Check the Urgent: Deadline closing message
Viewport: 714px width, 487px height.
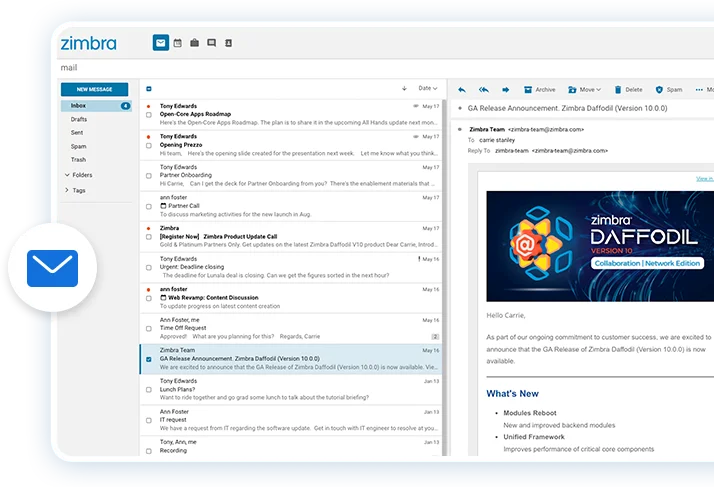[149, 267]
